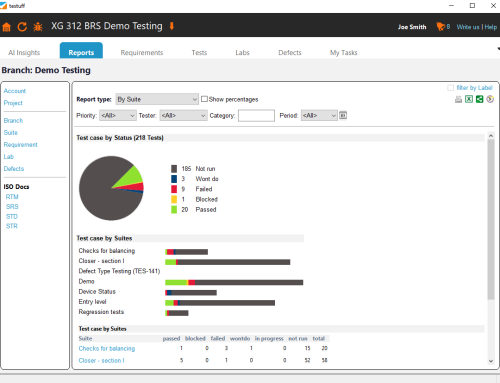
Task: Click the green share icon
Action: coord(479,99)
